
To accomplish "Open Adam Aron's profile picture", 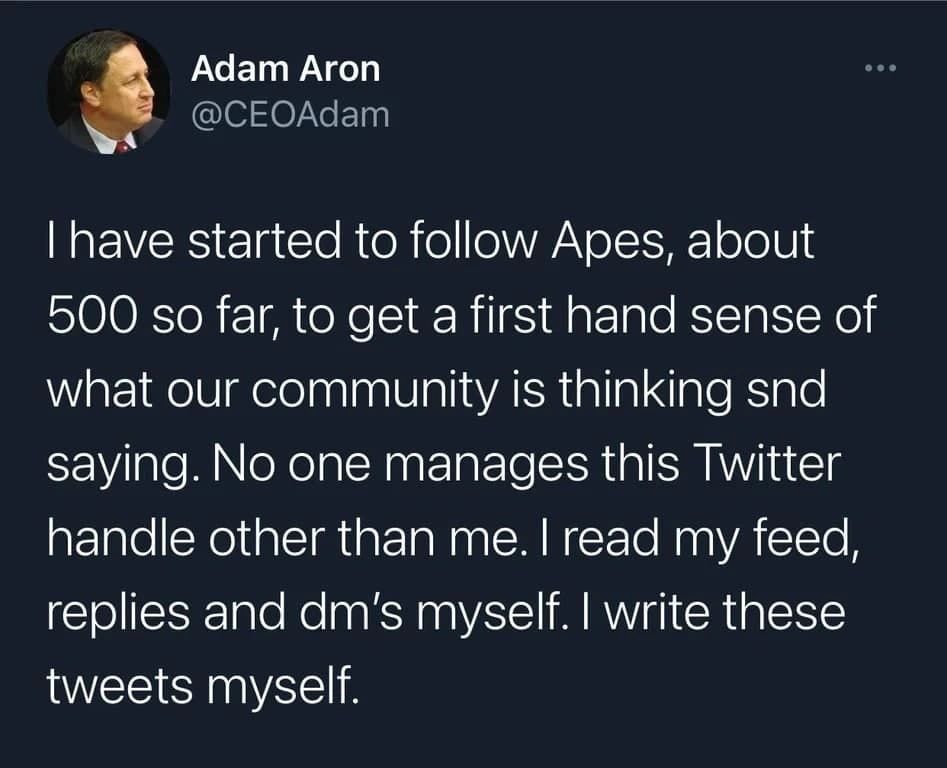I will (x=109, y=91).
